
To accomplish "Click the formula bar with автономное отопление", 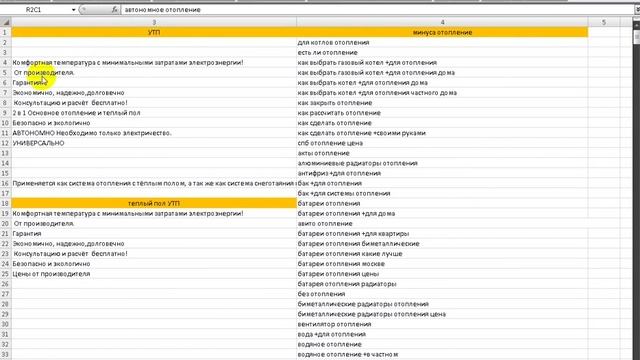I will pyautogui.click(x=377, y=9).
